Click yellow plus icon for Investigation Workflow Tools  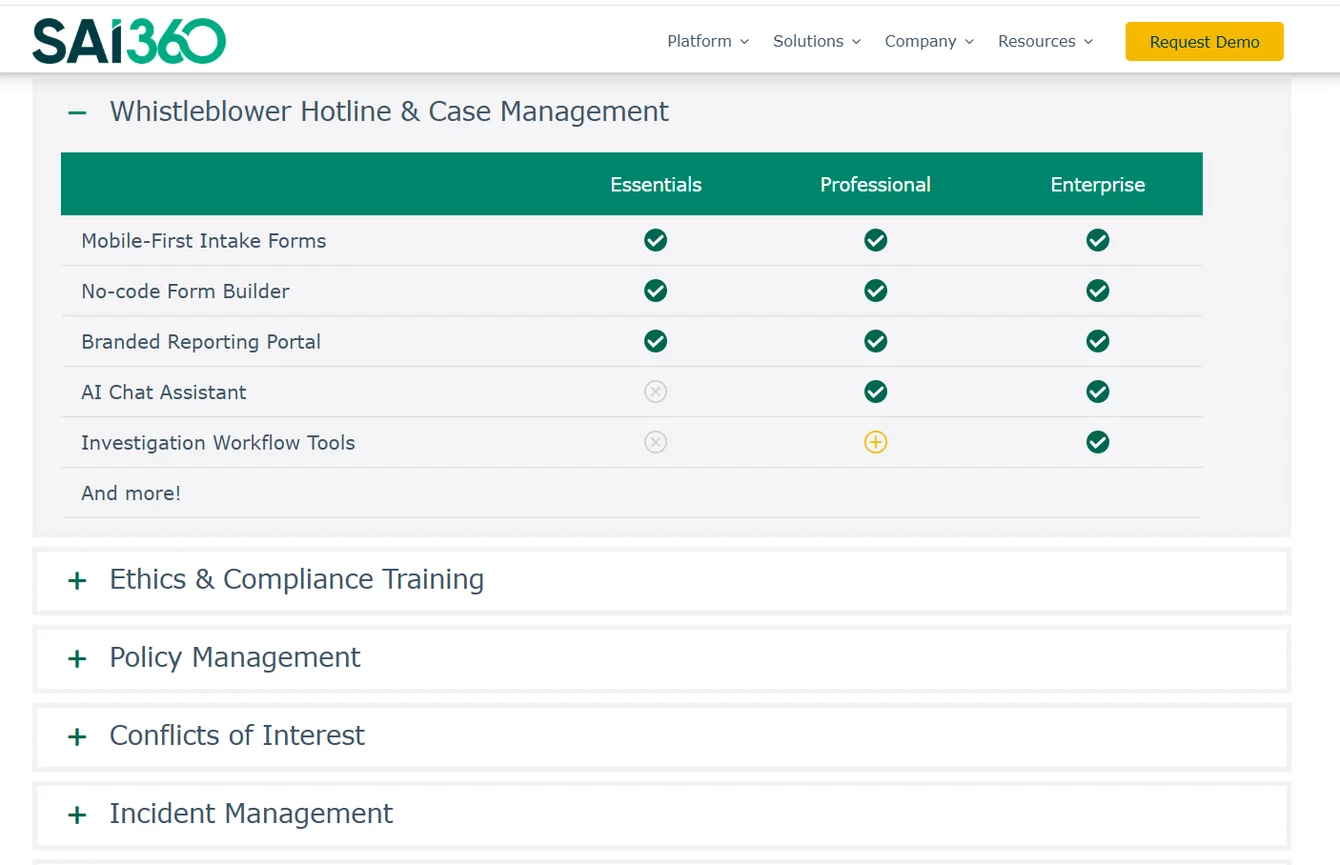click(875, 442)
